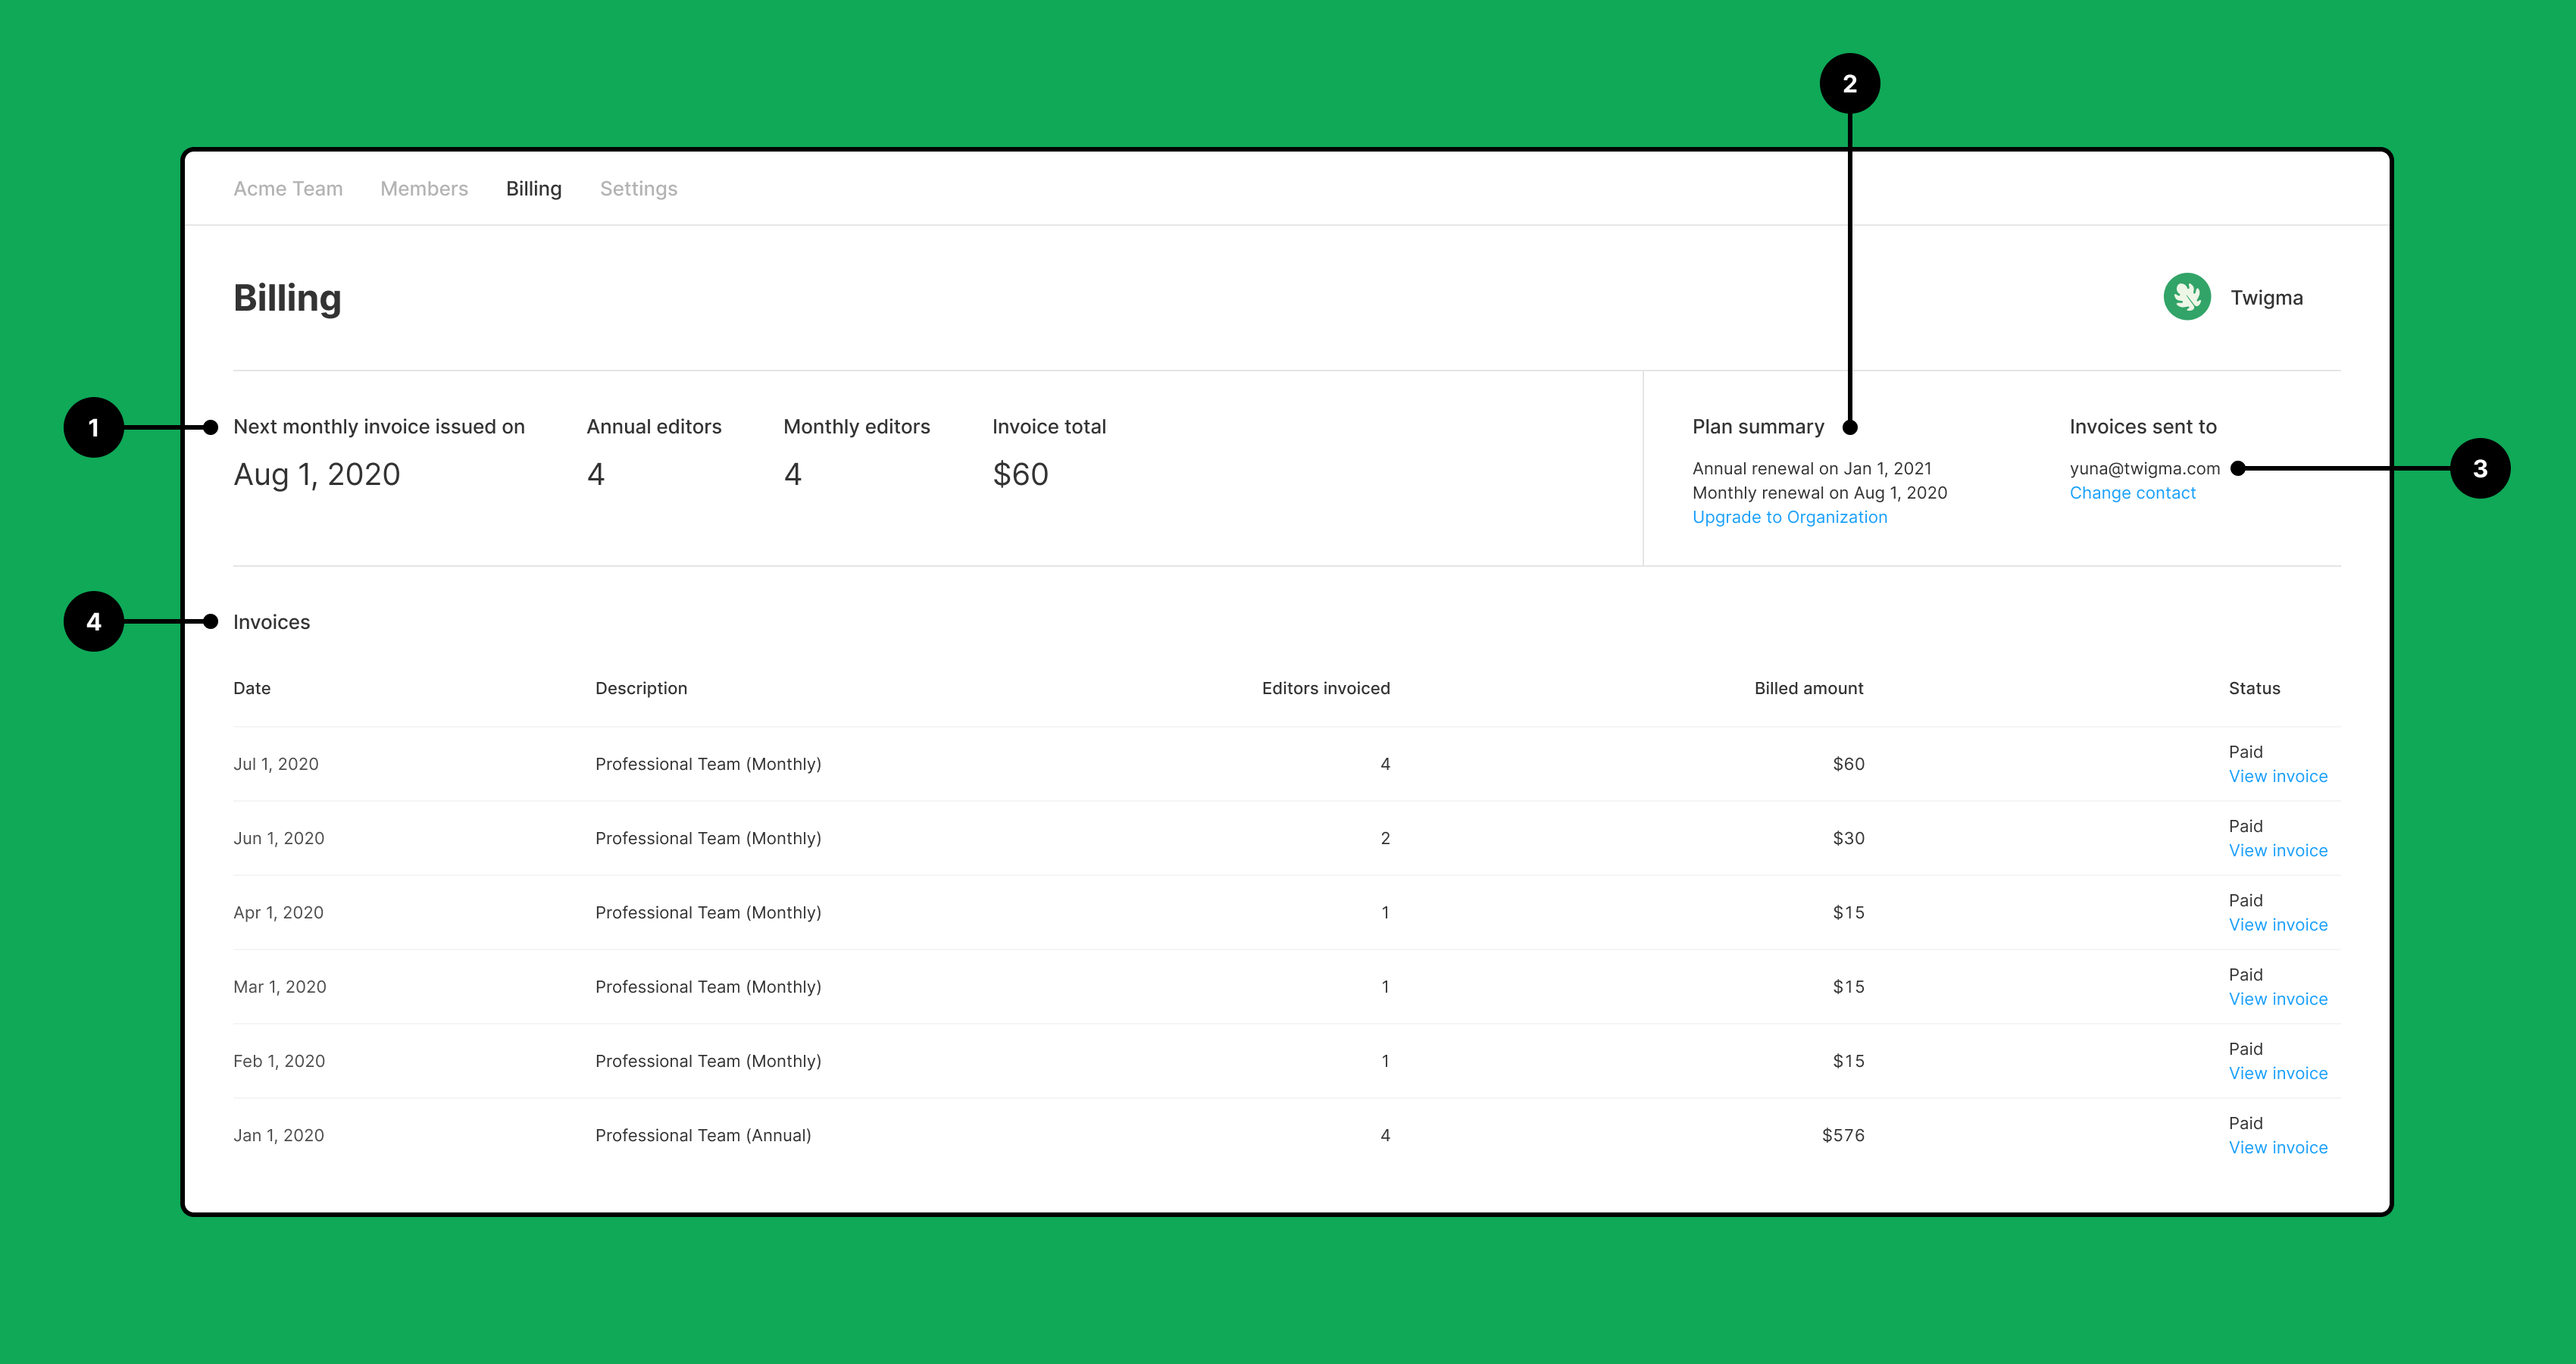Open the Settings tab
Screen dimensions: 2576x1364
639,188
